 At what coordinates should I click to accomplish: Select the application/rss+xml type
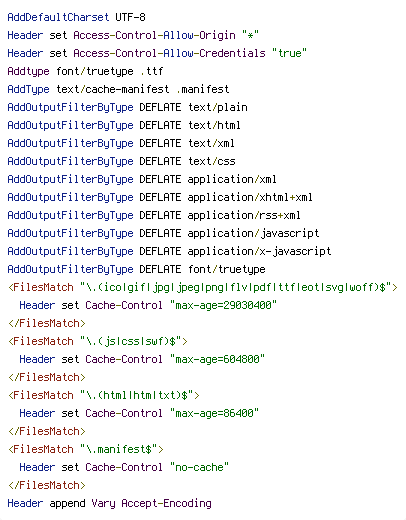click(244, 215)
